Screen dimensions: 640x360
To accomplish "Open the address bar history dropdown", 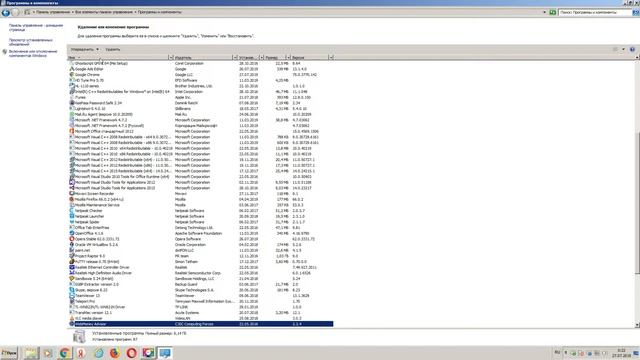I will (544, 12).
